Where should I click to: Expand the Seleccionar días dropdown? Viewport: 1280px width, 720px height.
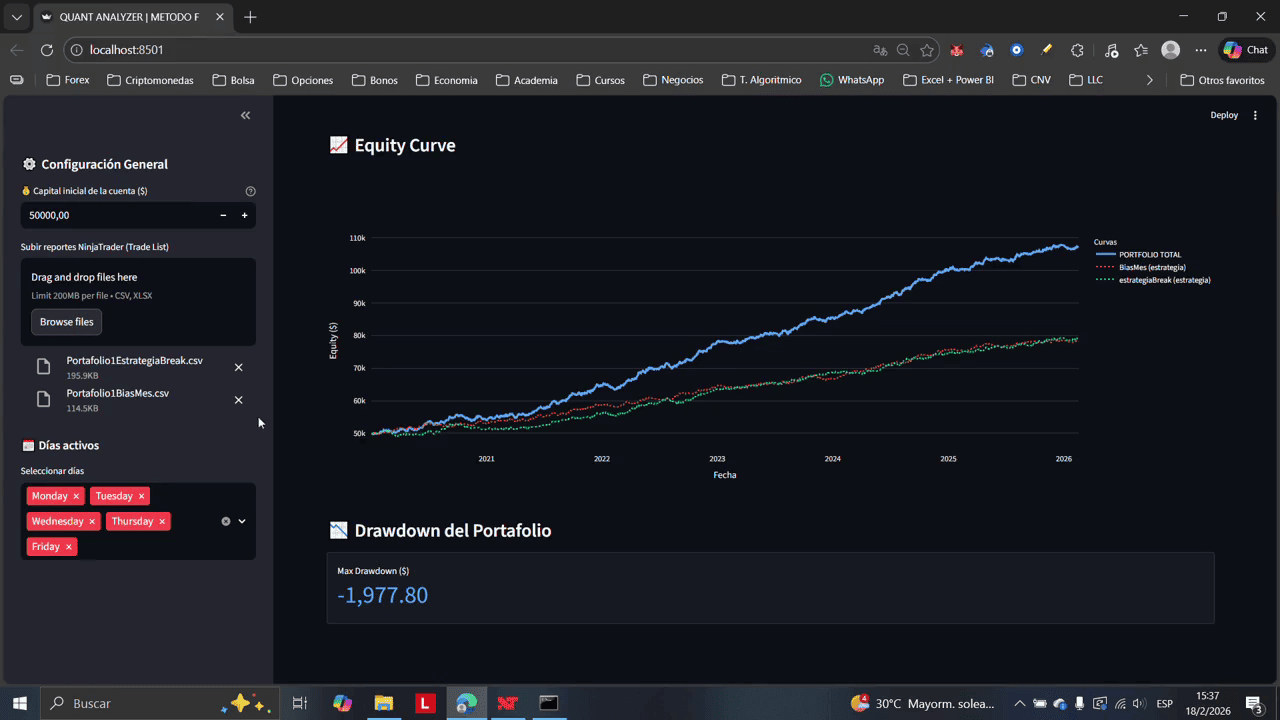[x=242, y=521]
